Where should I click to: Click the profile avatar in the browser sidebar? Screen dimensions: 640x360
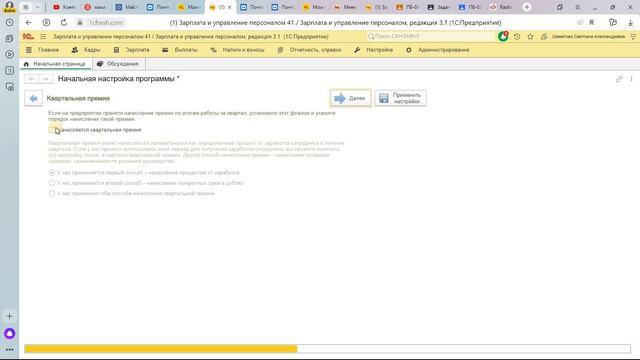pos(9,7)
